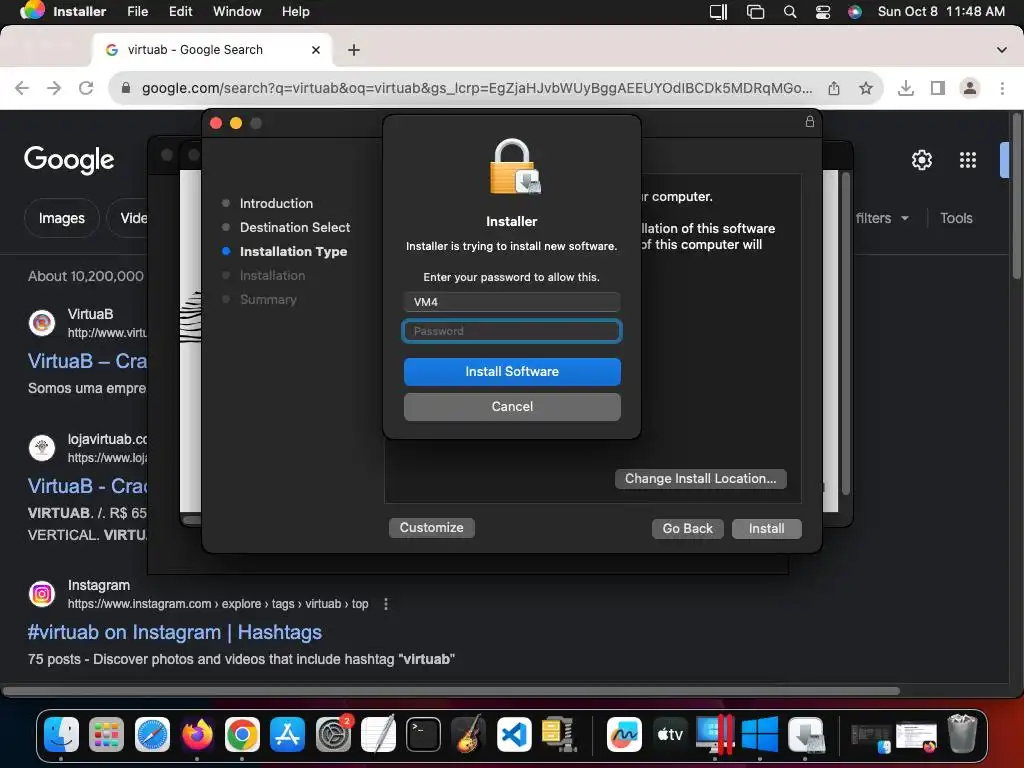Open options for the Instagram result
Image resolution: width=1024 pixels, height=768 pixels.
(386, 604)
